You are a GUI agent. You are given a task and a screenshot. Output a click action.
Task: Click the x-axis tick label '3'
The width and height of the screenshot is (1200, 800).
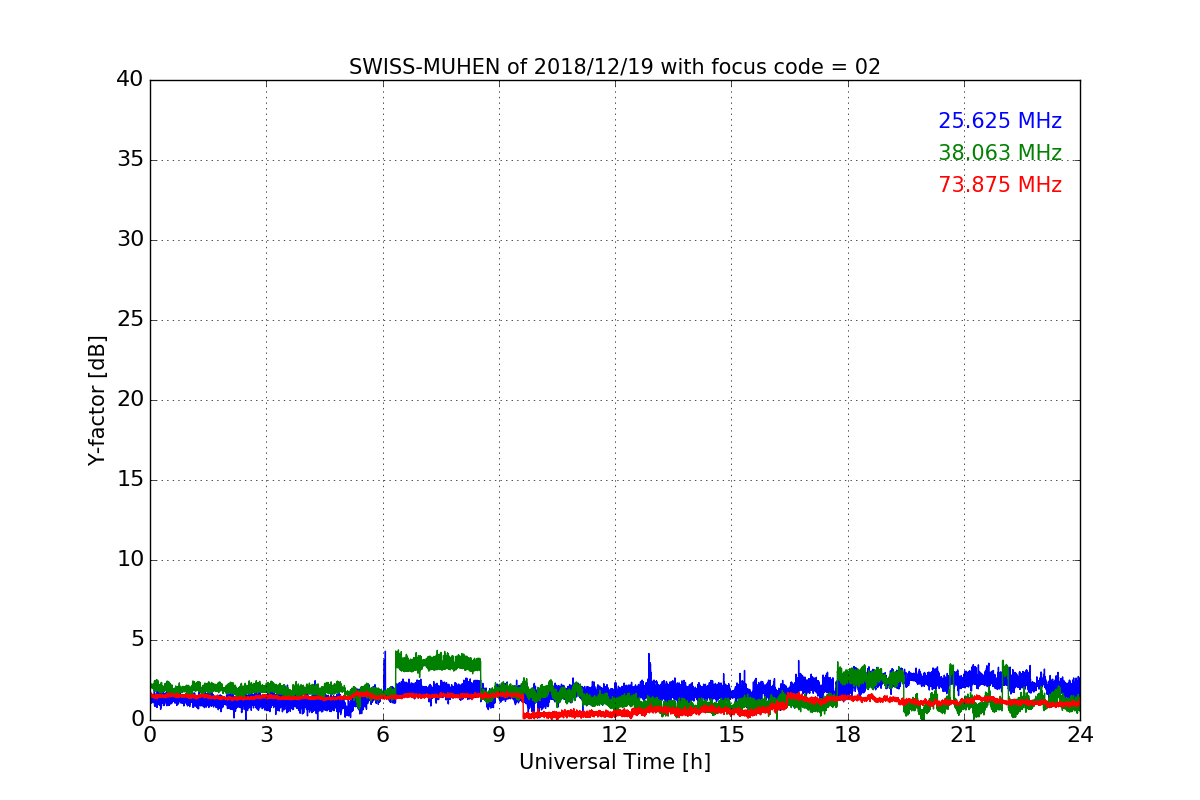tap(266, 735)
